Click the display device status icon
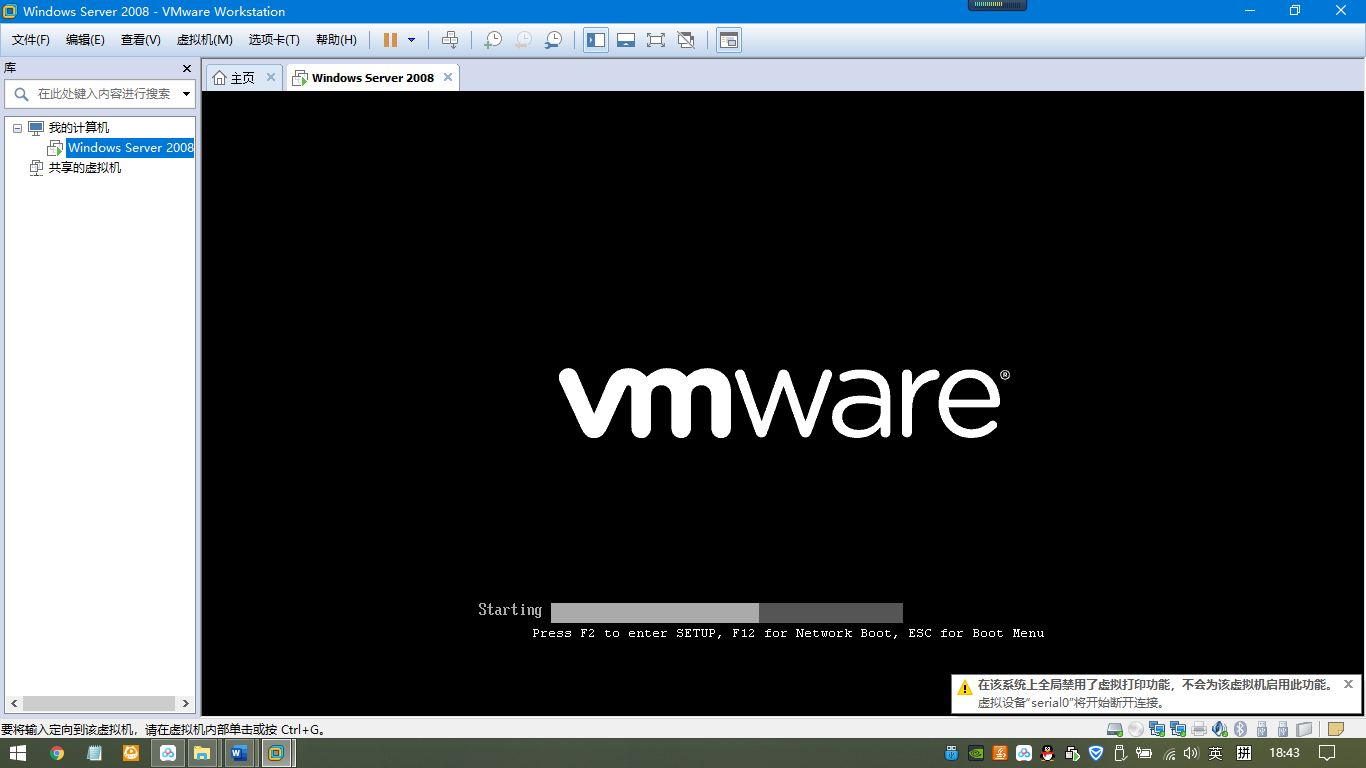Viewport: 1366px width, 768px height. (1304, 729)
